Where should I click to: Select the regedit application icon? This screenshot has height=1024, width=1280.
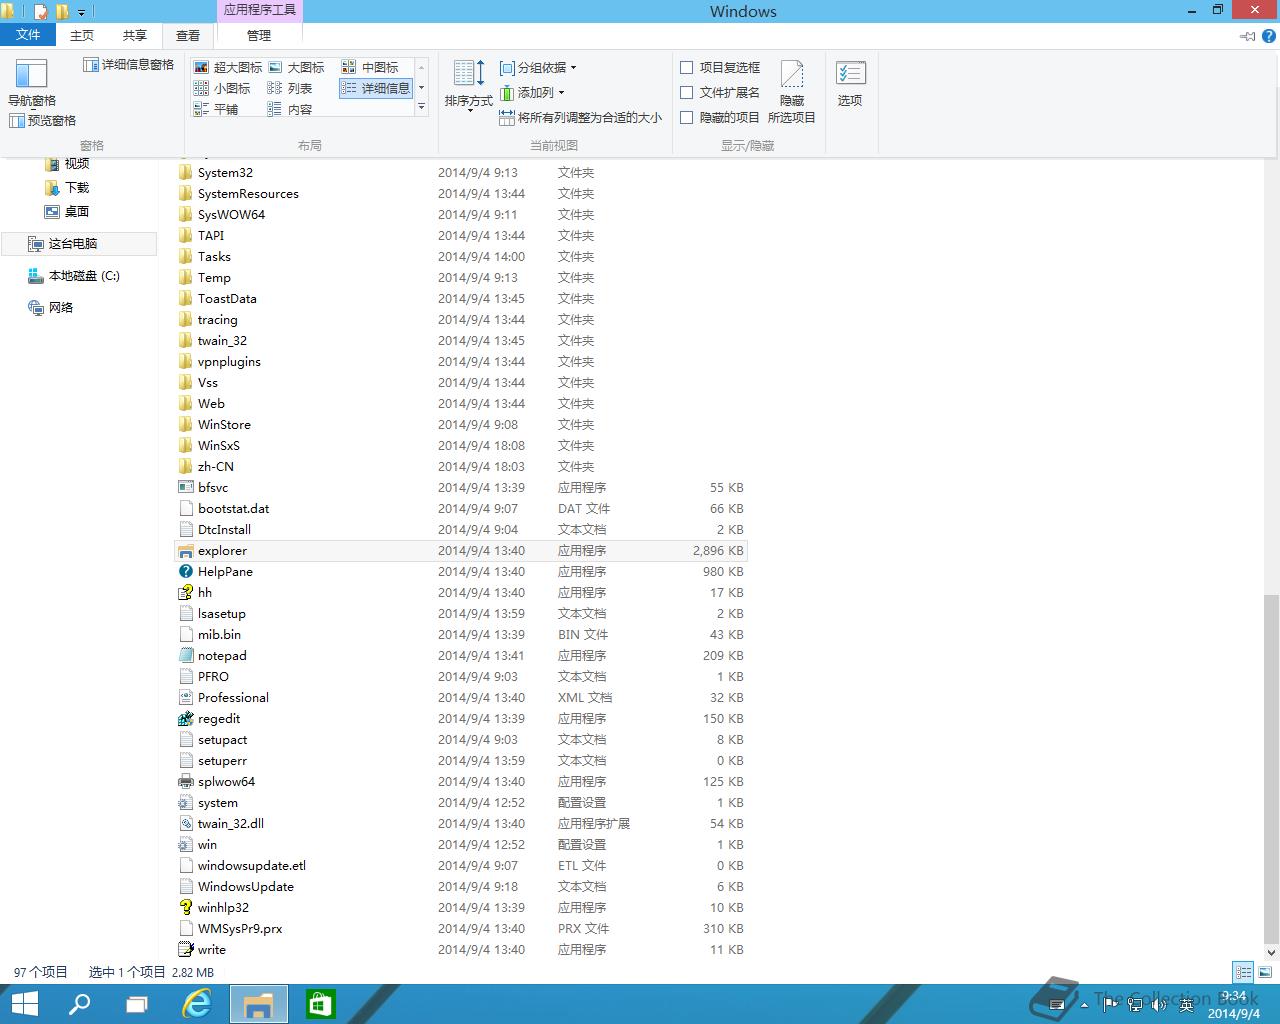coord(185,719)
